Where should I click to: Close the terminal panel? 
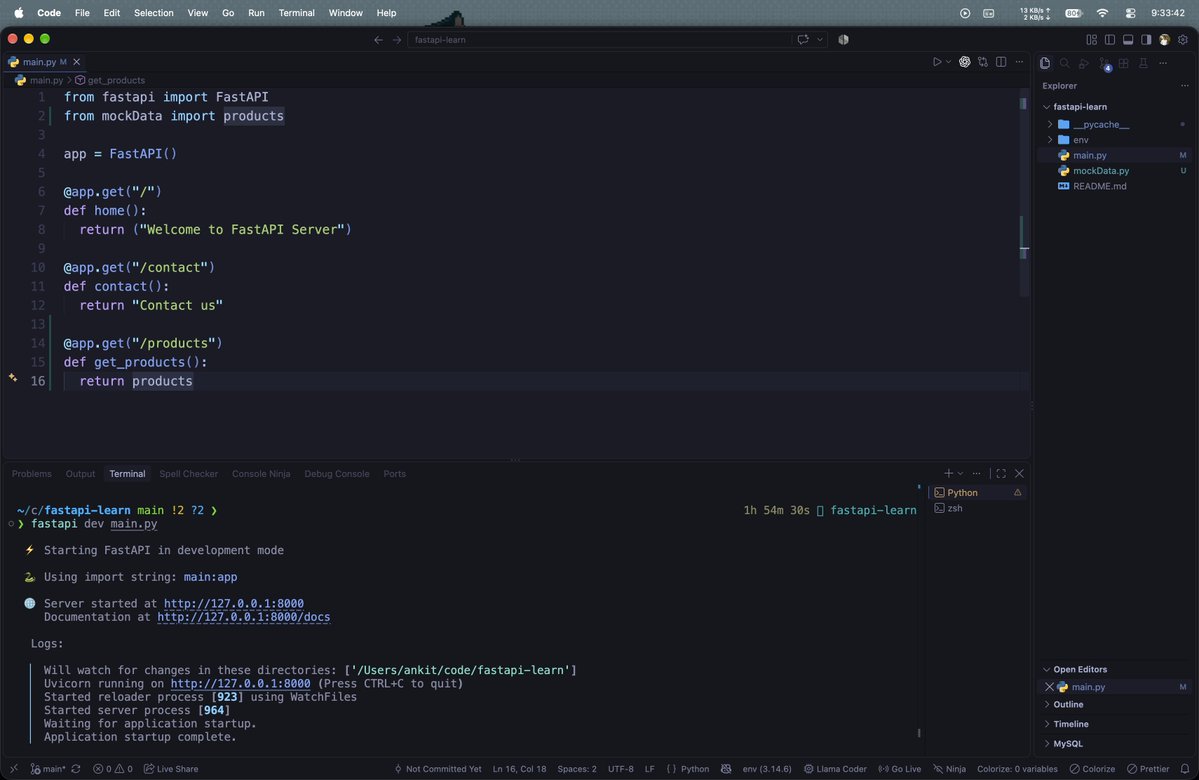tap(1019, 473)
